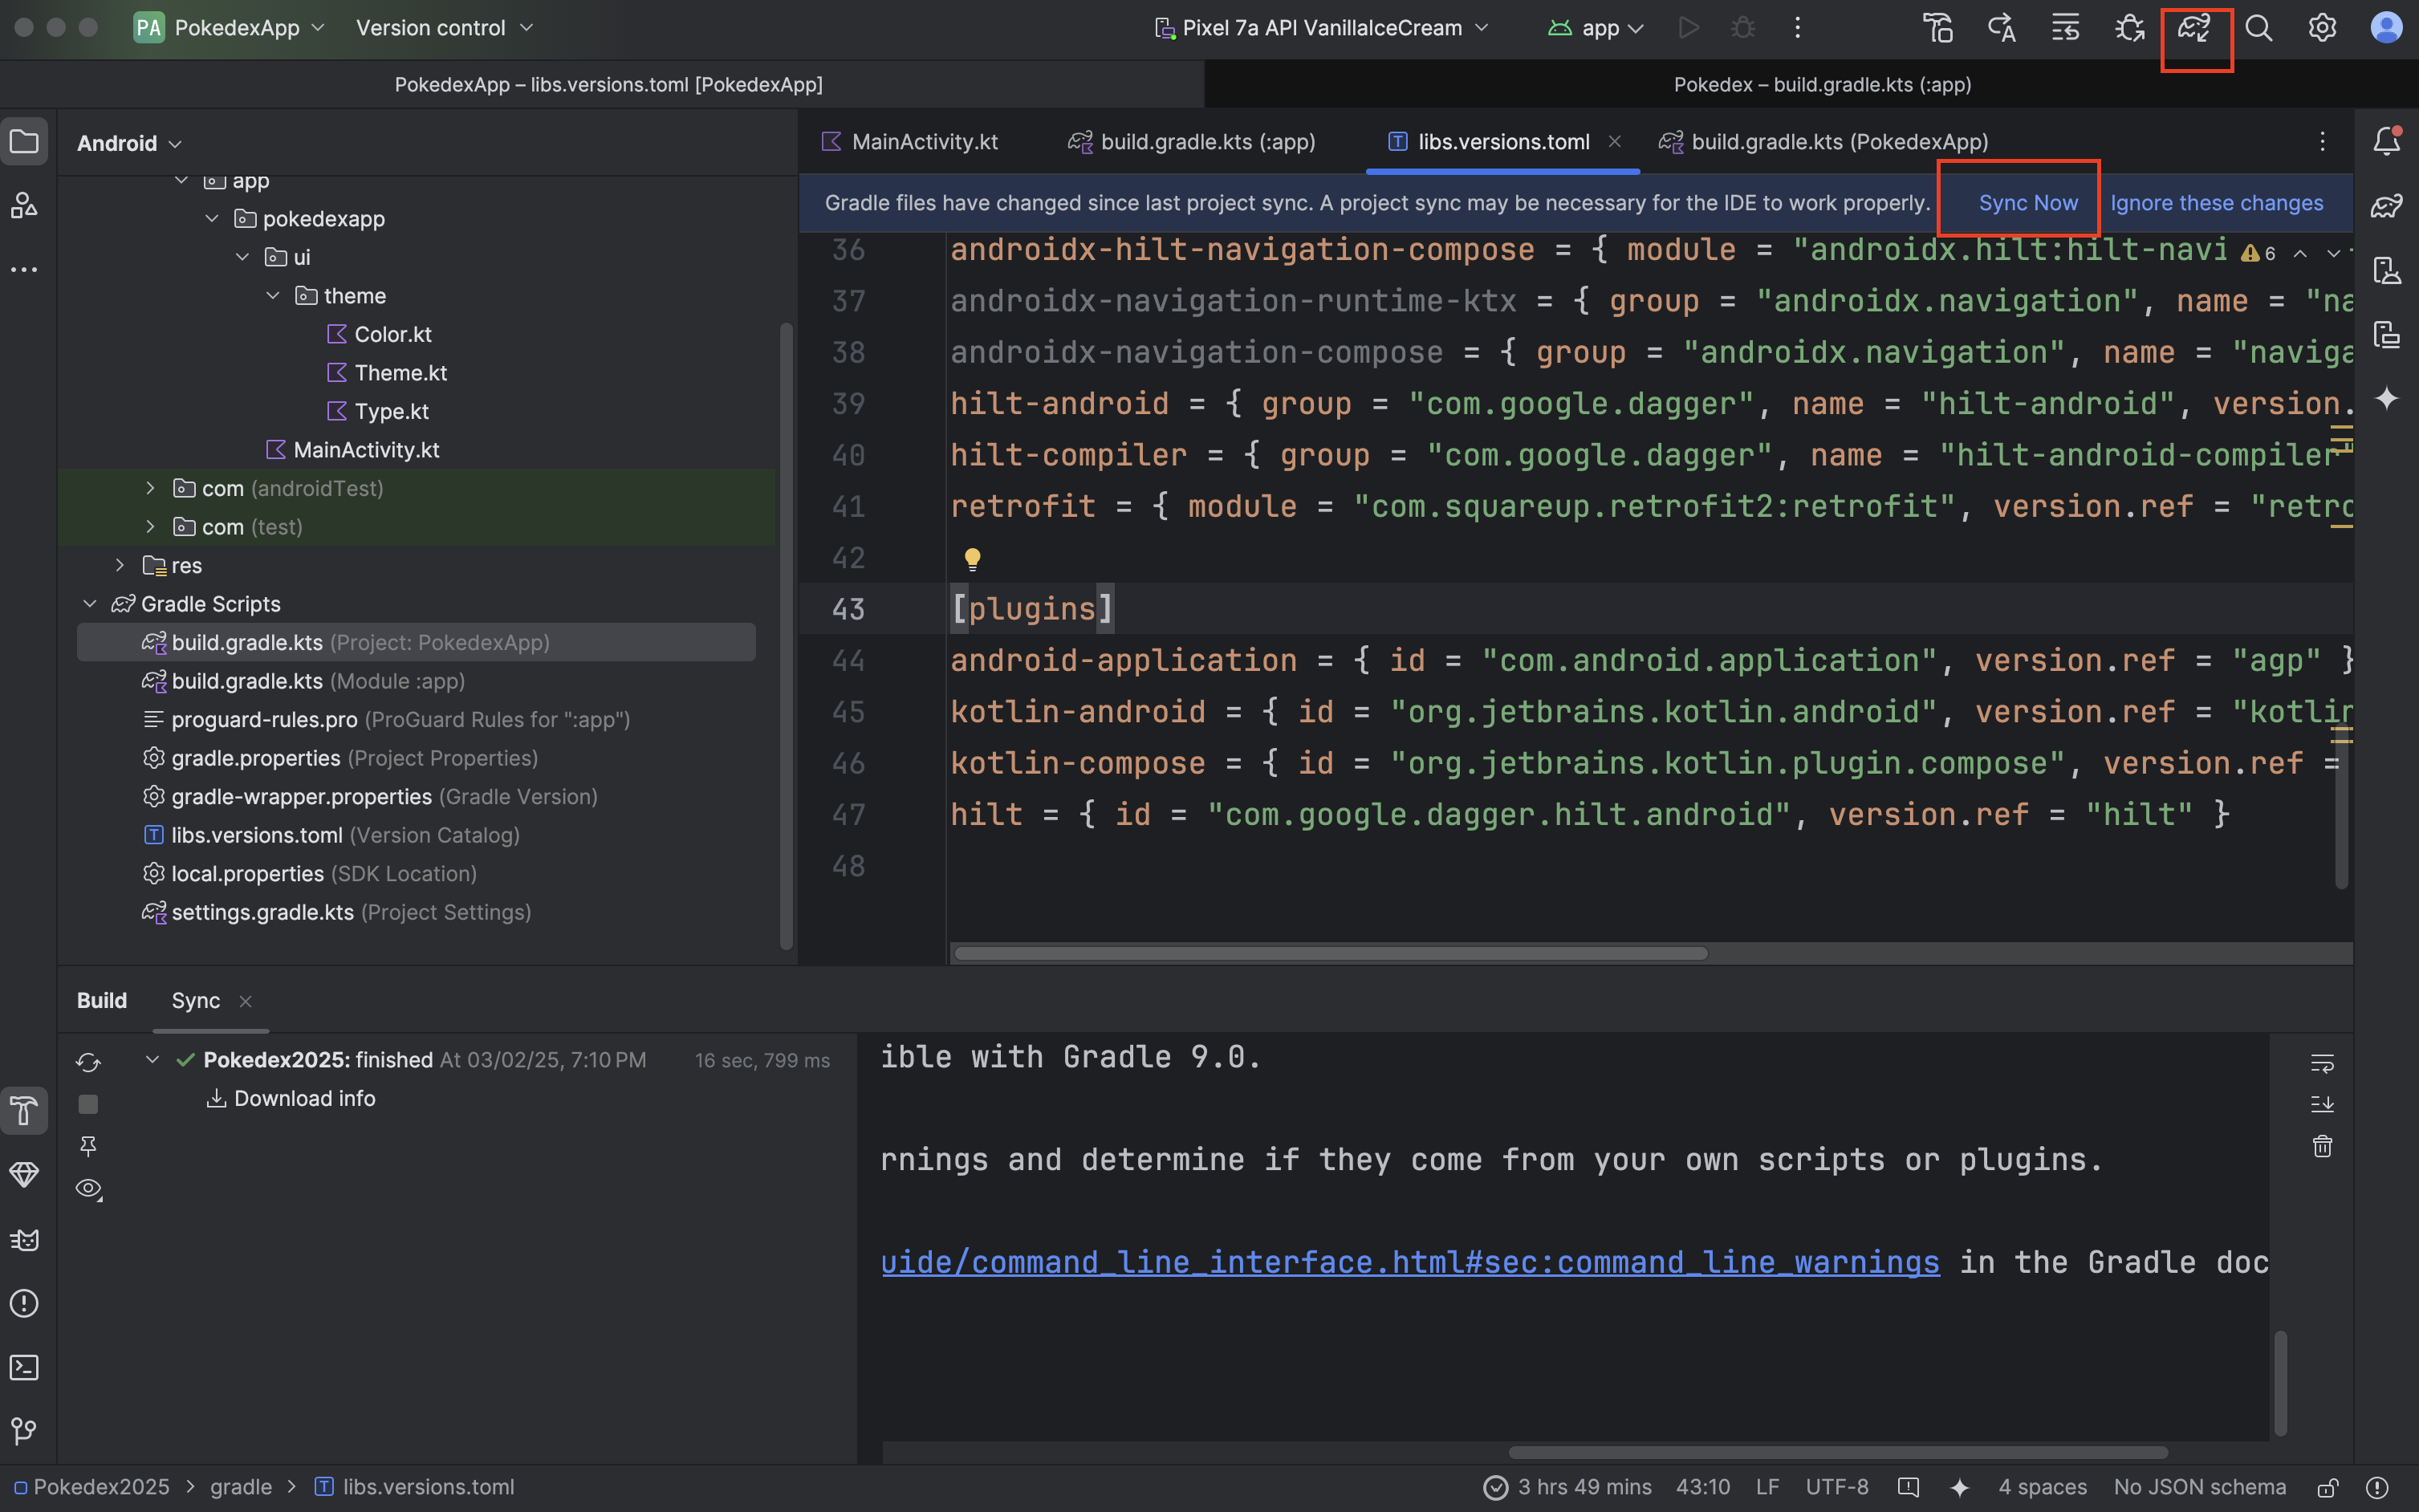Toggle soft-wrap in Build output
2419x1512 pixels.
pyautogui.click(x=2322, y=1063)
